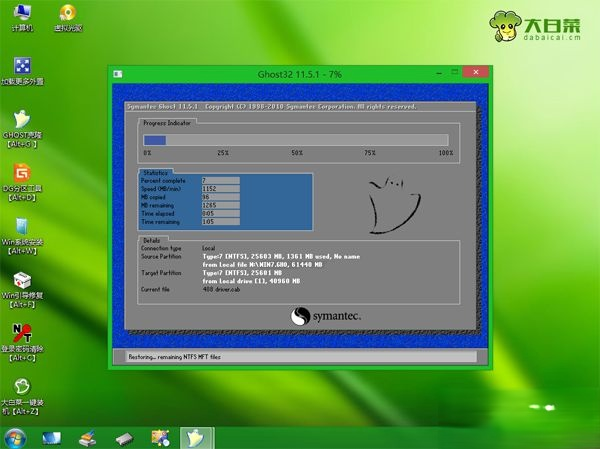Open 登录密码清除 [Alt+C] password tool
The height and width of the screenshot is (449, 600).
(22, 343)
